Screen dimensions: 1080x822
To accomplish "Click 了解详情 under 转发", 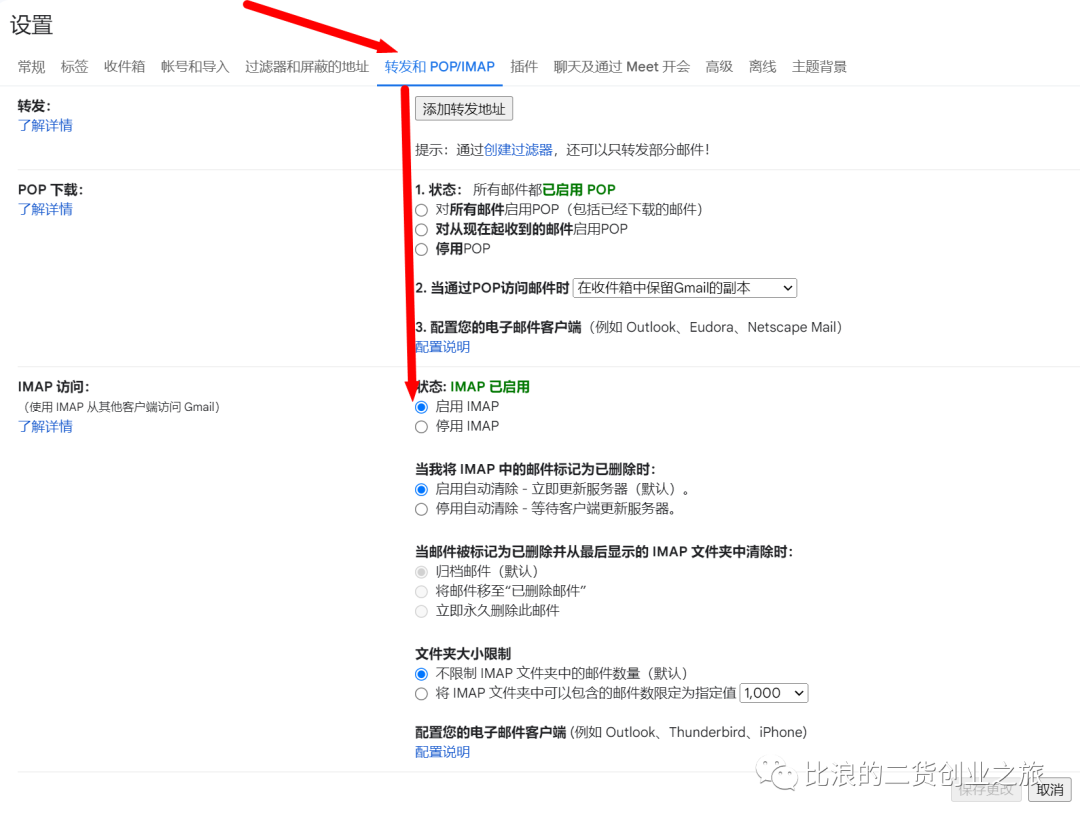I will [x=44, y=124].
